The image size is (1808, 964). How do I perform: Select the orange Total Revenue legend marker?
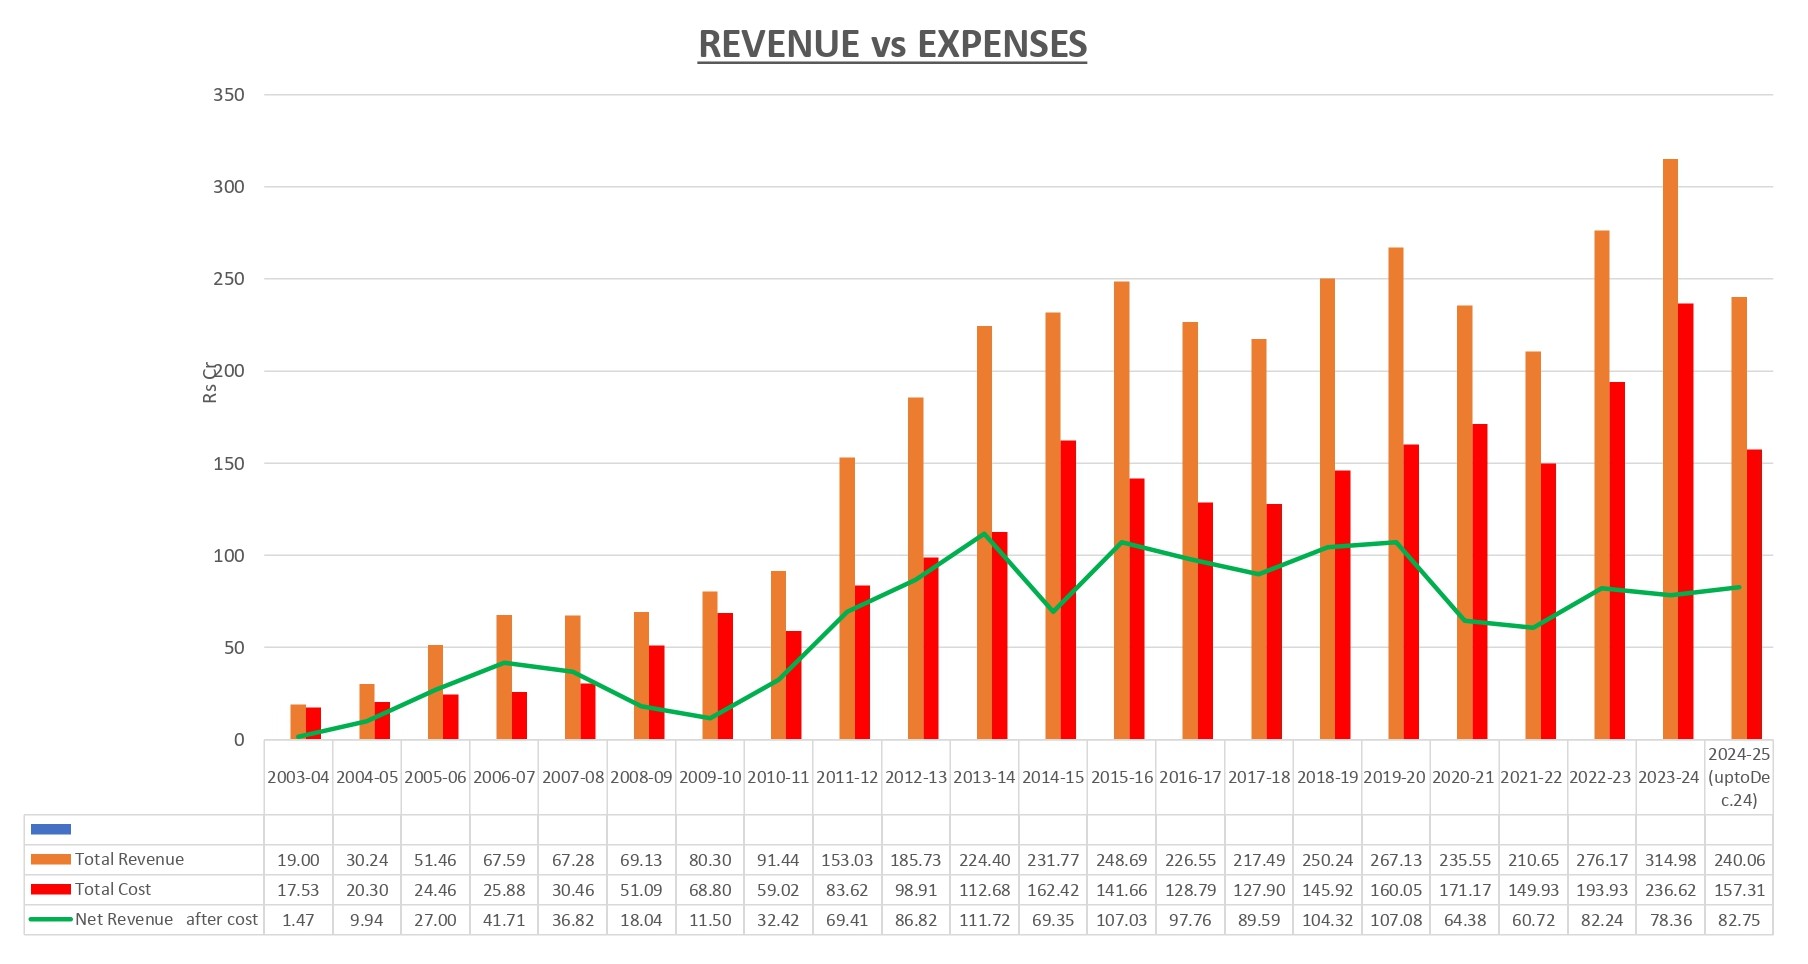pos(52,859)
